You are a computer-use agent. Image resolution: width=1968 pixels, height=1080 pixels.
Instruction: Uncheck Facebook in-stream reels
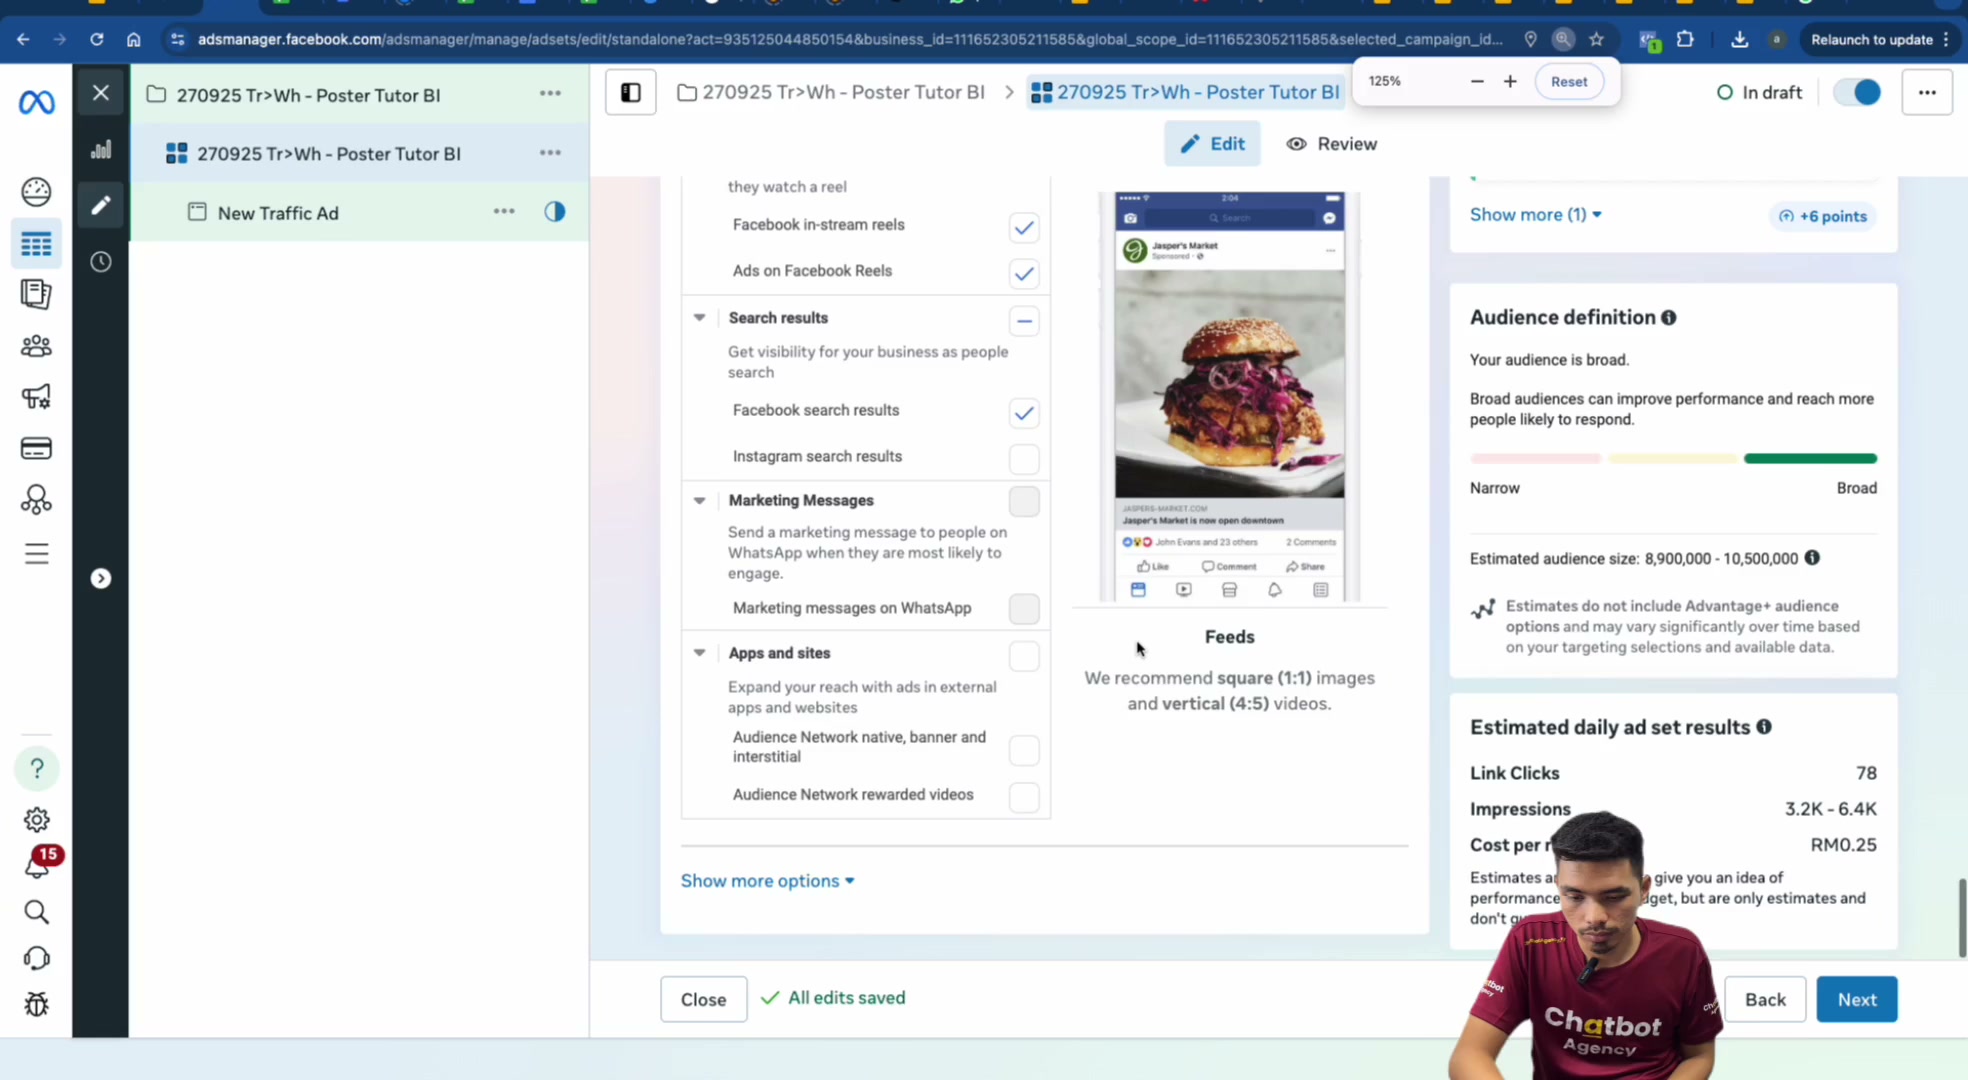pyautogui.click(x=1023, y=228)
